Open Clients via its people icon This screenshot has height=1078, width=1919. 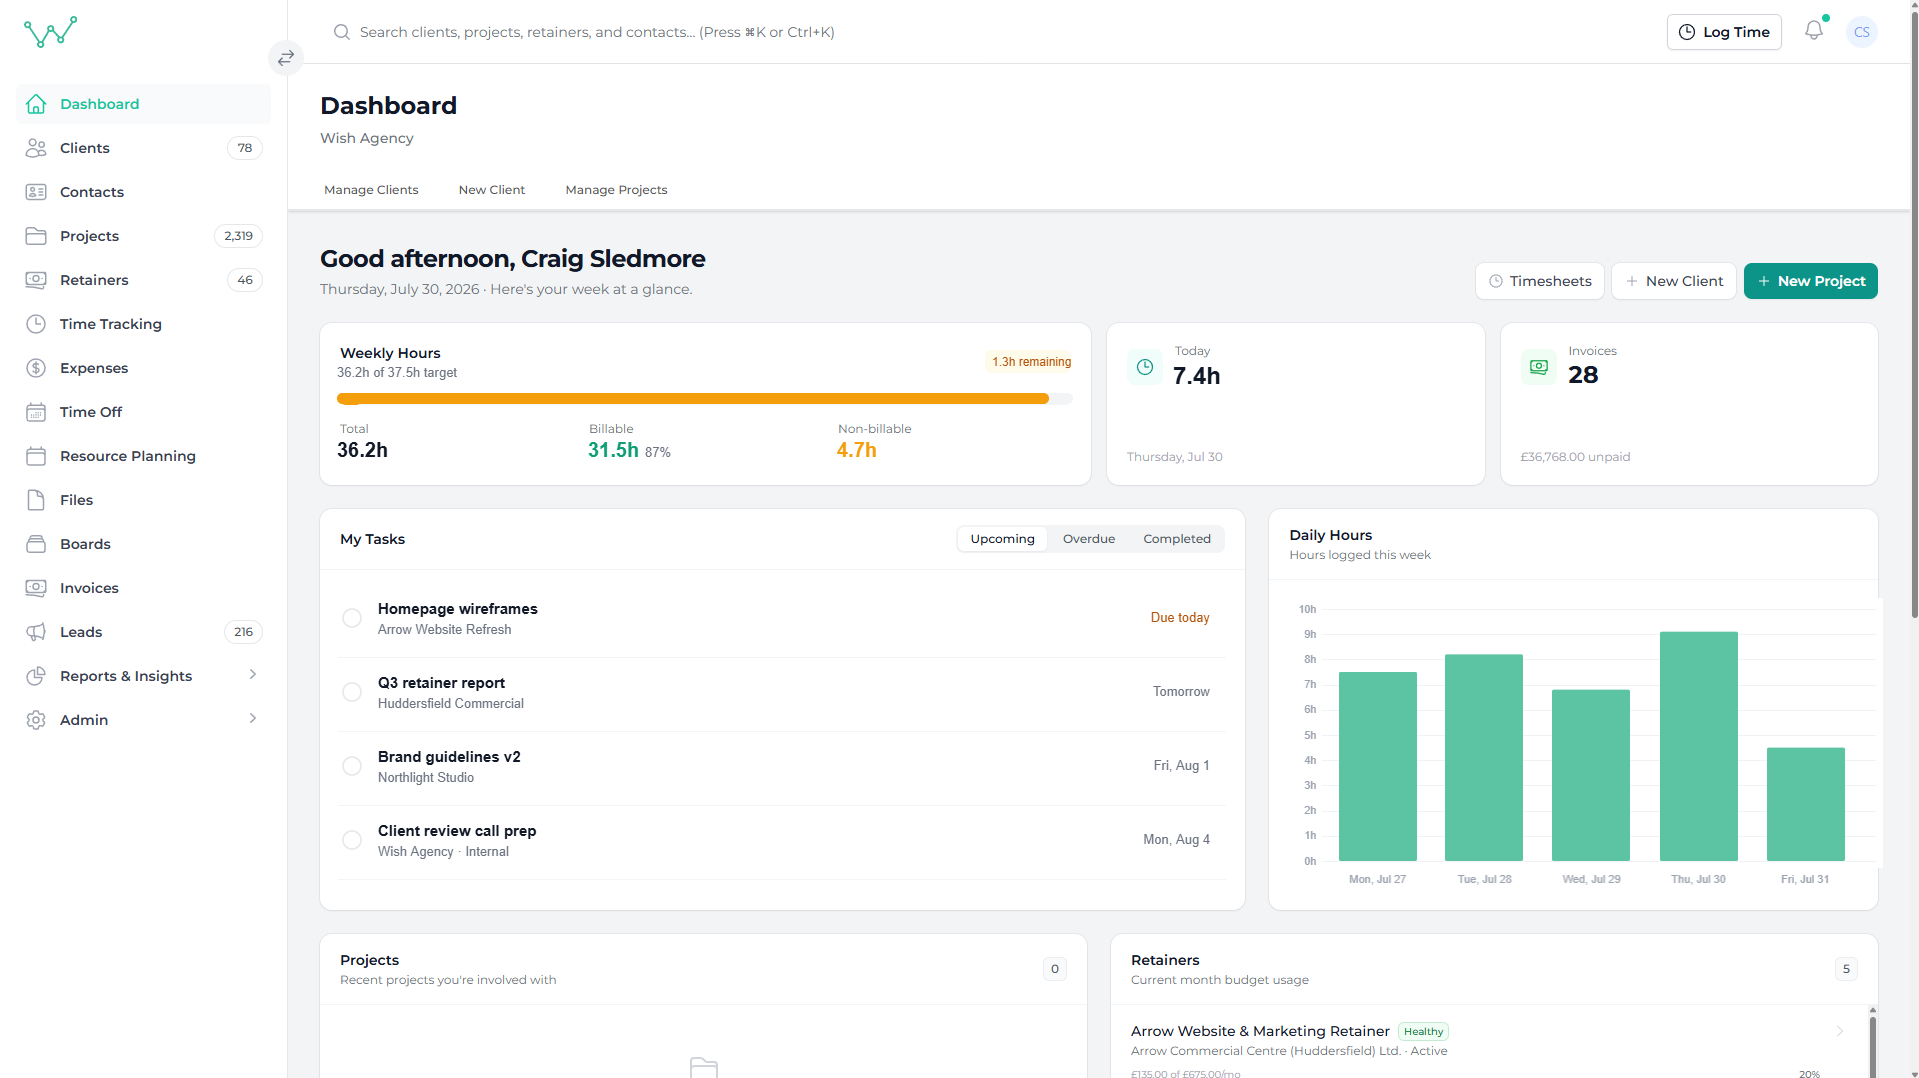(x=36, y=148)
